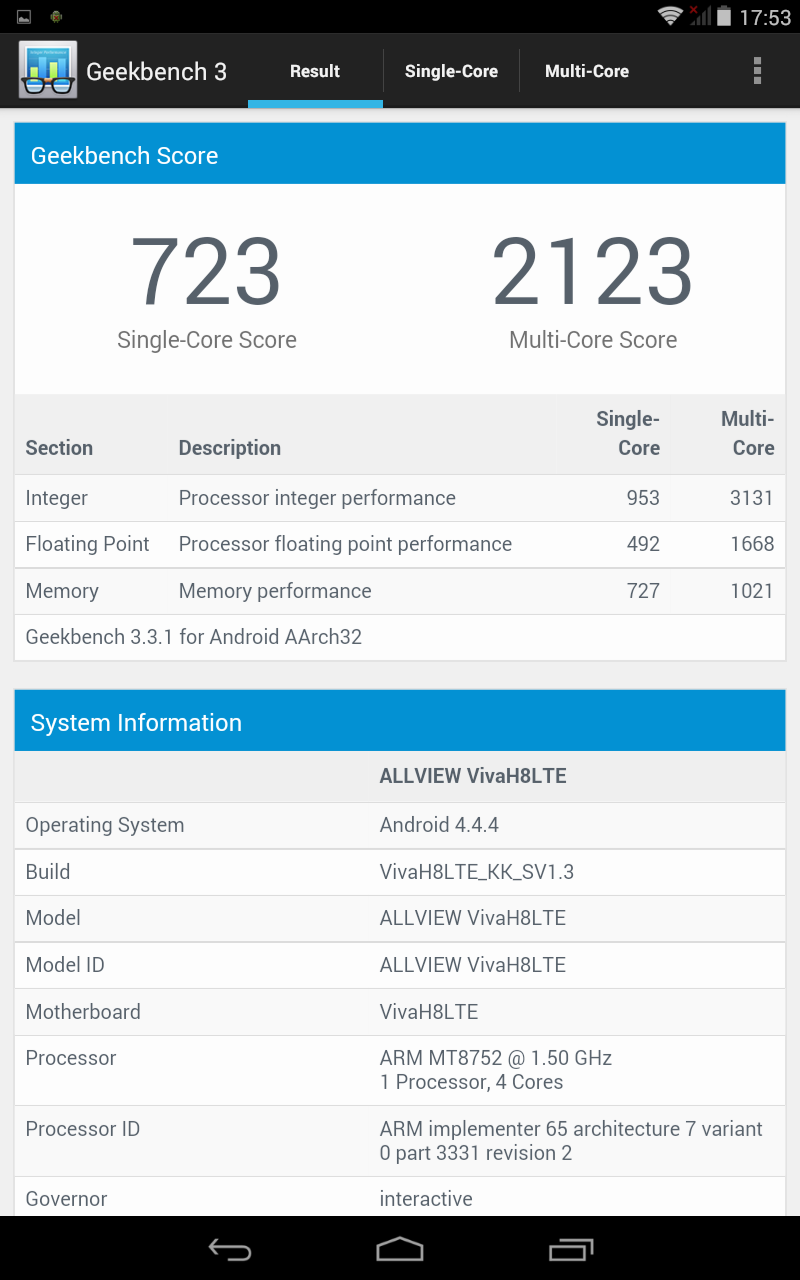Tap the Operating System Android 4.4.4 row
This screenshot has height=1280, width=800.
pyautogui.click(x=399, y=825)
